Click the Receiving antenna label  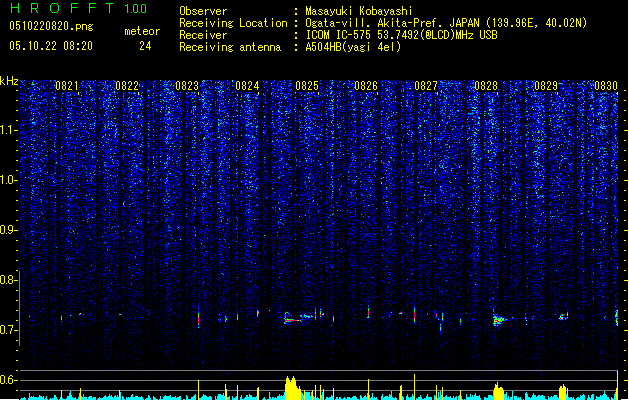(x=230, y=47)
